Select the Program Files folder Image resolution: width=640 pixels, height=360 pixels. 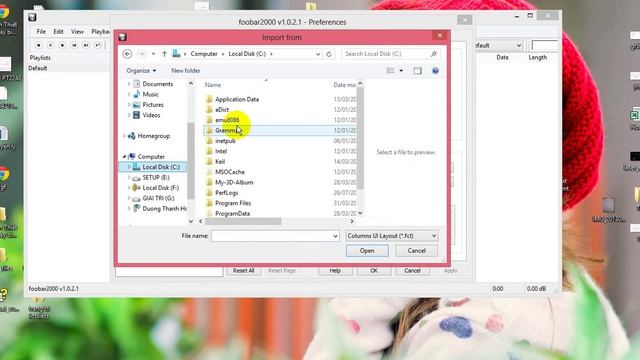233,203
